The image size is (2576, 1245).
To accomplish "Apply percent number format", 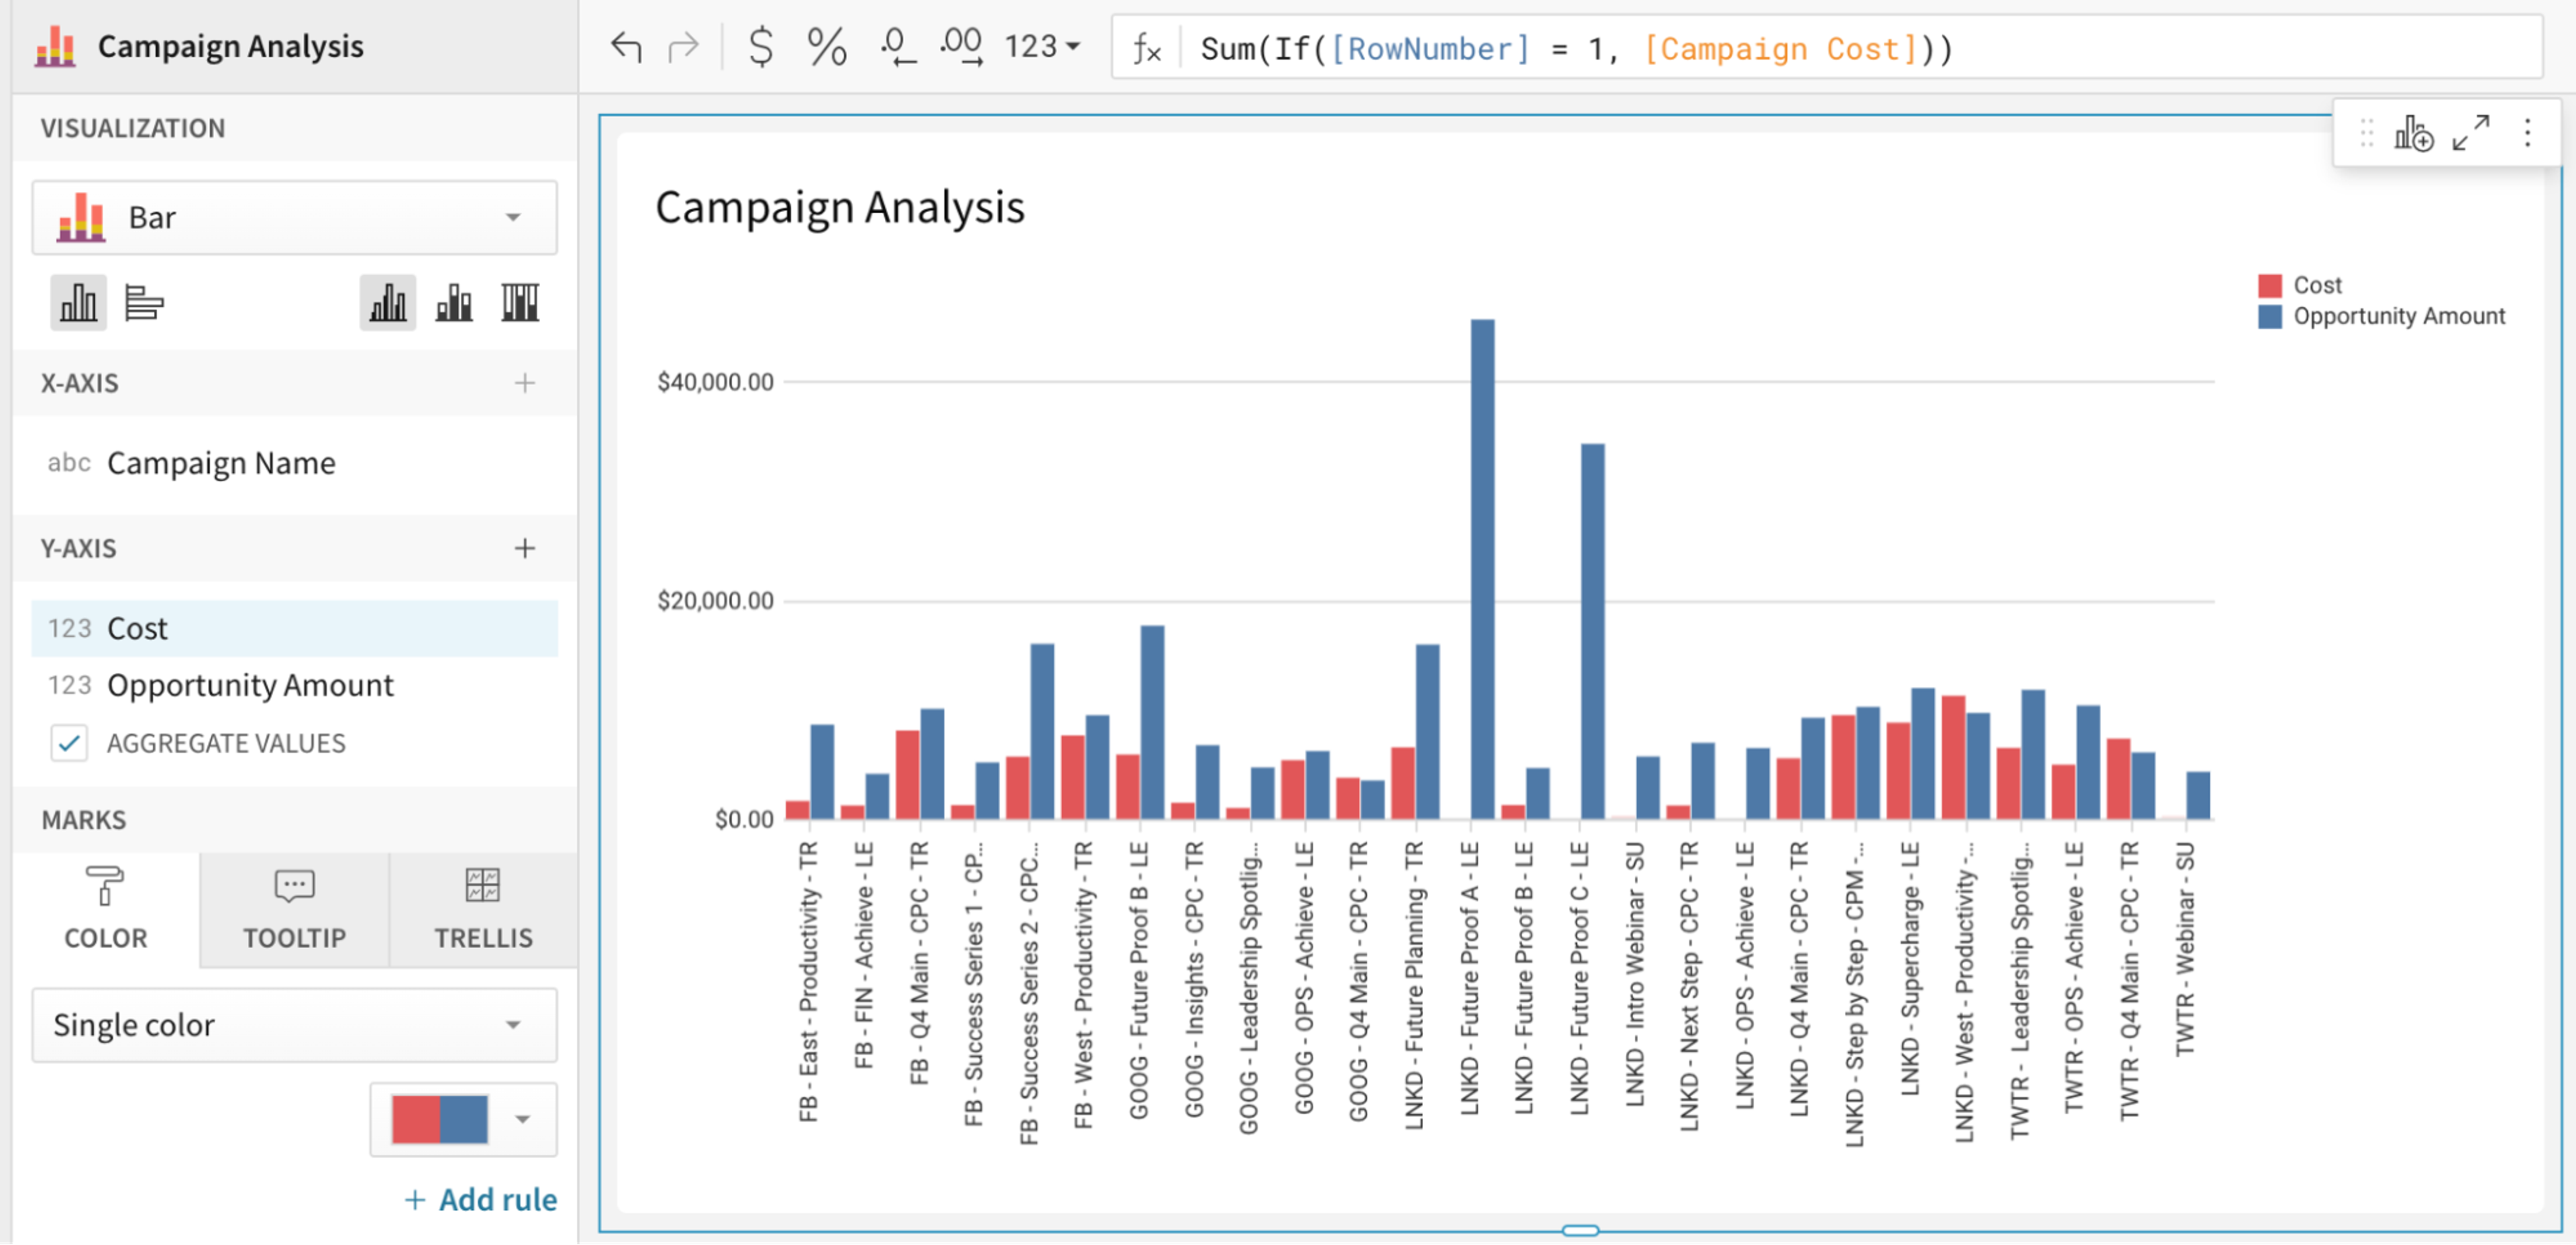I will (x=826, y=46).
